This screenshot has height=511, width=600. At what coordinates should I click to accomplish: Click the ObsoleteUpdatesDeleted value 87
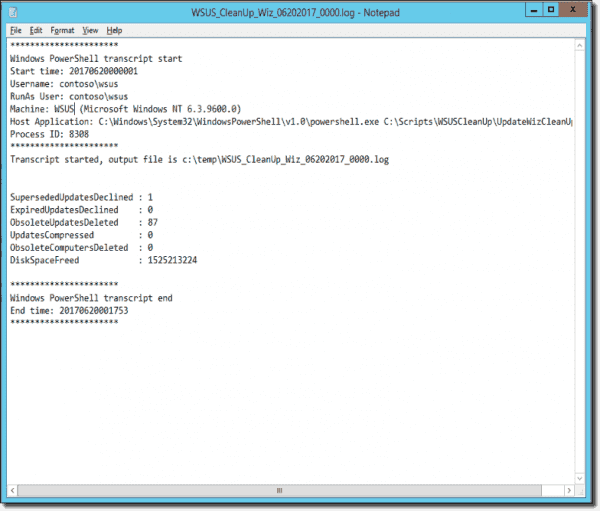click(x=153, y=222)
